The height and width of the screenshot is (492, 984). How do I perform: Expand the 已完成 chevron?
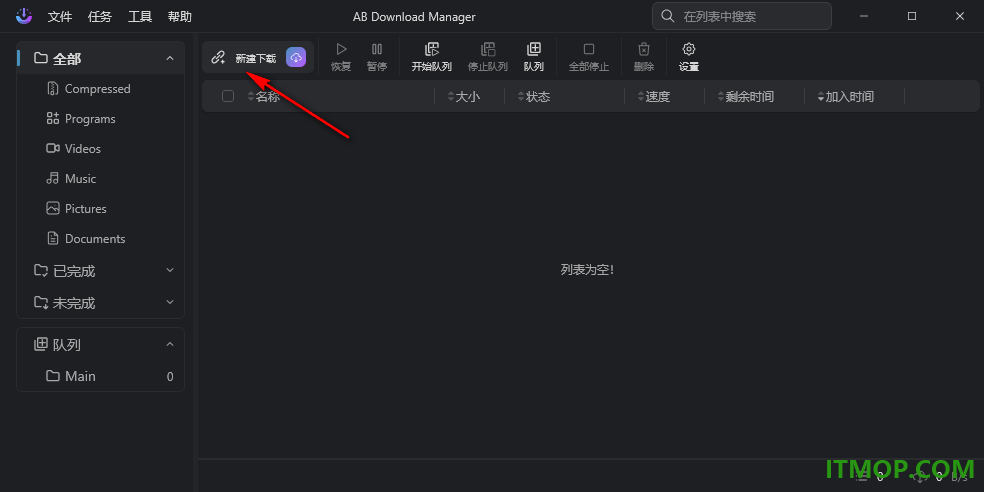(x=169, y=270)
